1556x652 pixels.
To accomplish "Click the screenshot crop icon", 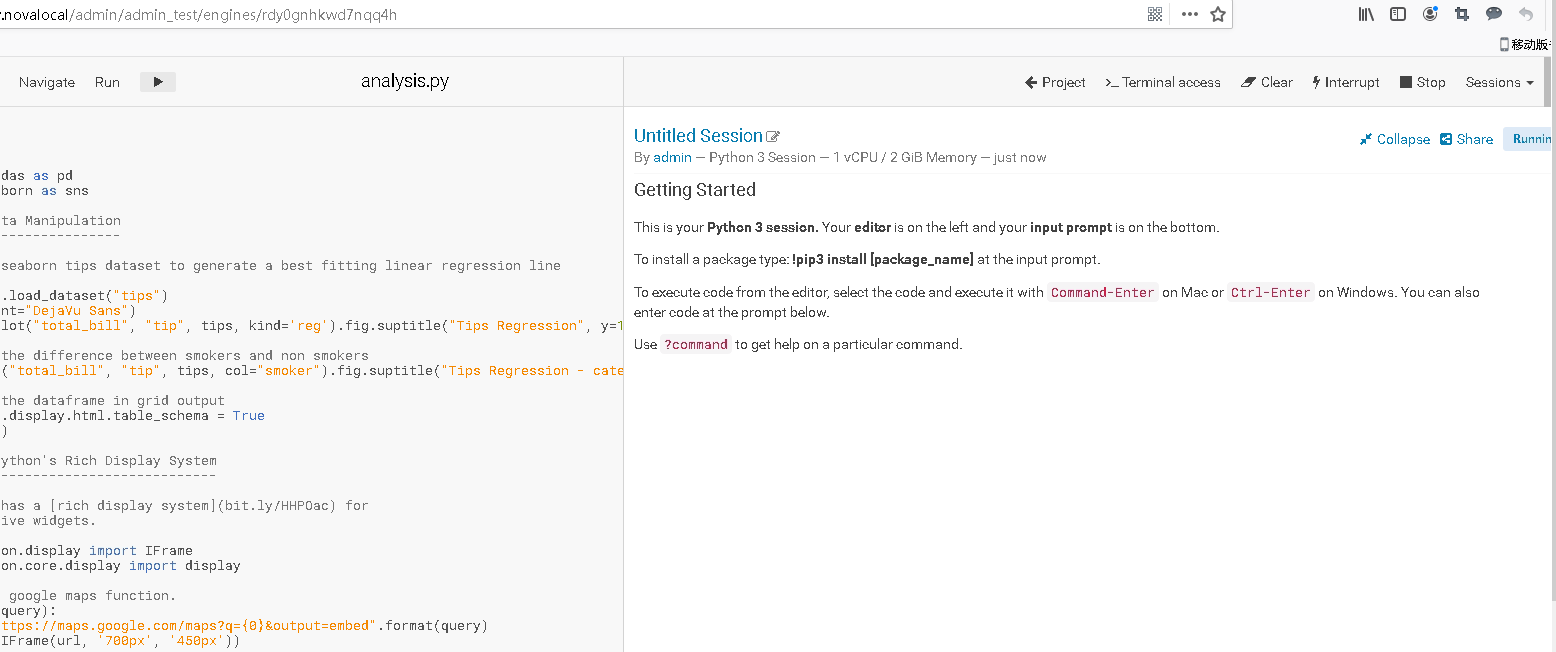I will coord(1462,14).
